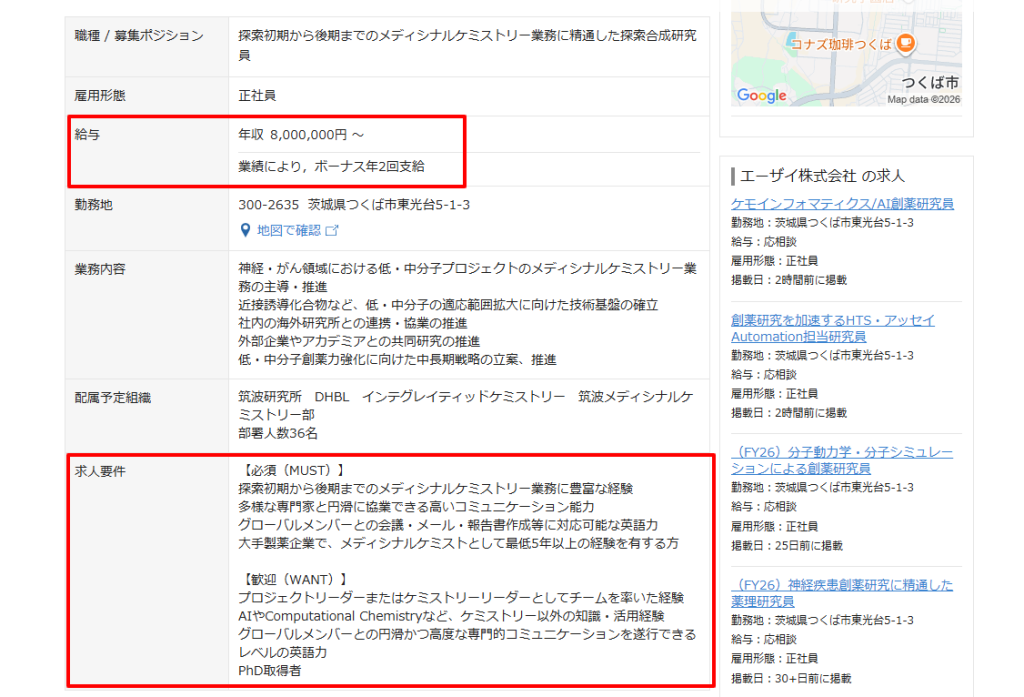Click the エーザイ株式会社 の求人 heading
Image resolution: width=1024 pixels, height=697 pixels.
coord(822,176)
